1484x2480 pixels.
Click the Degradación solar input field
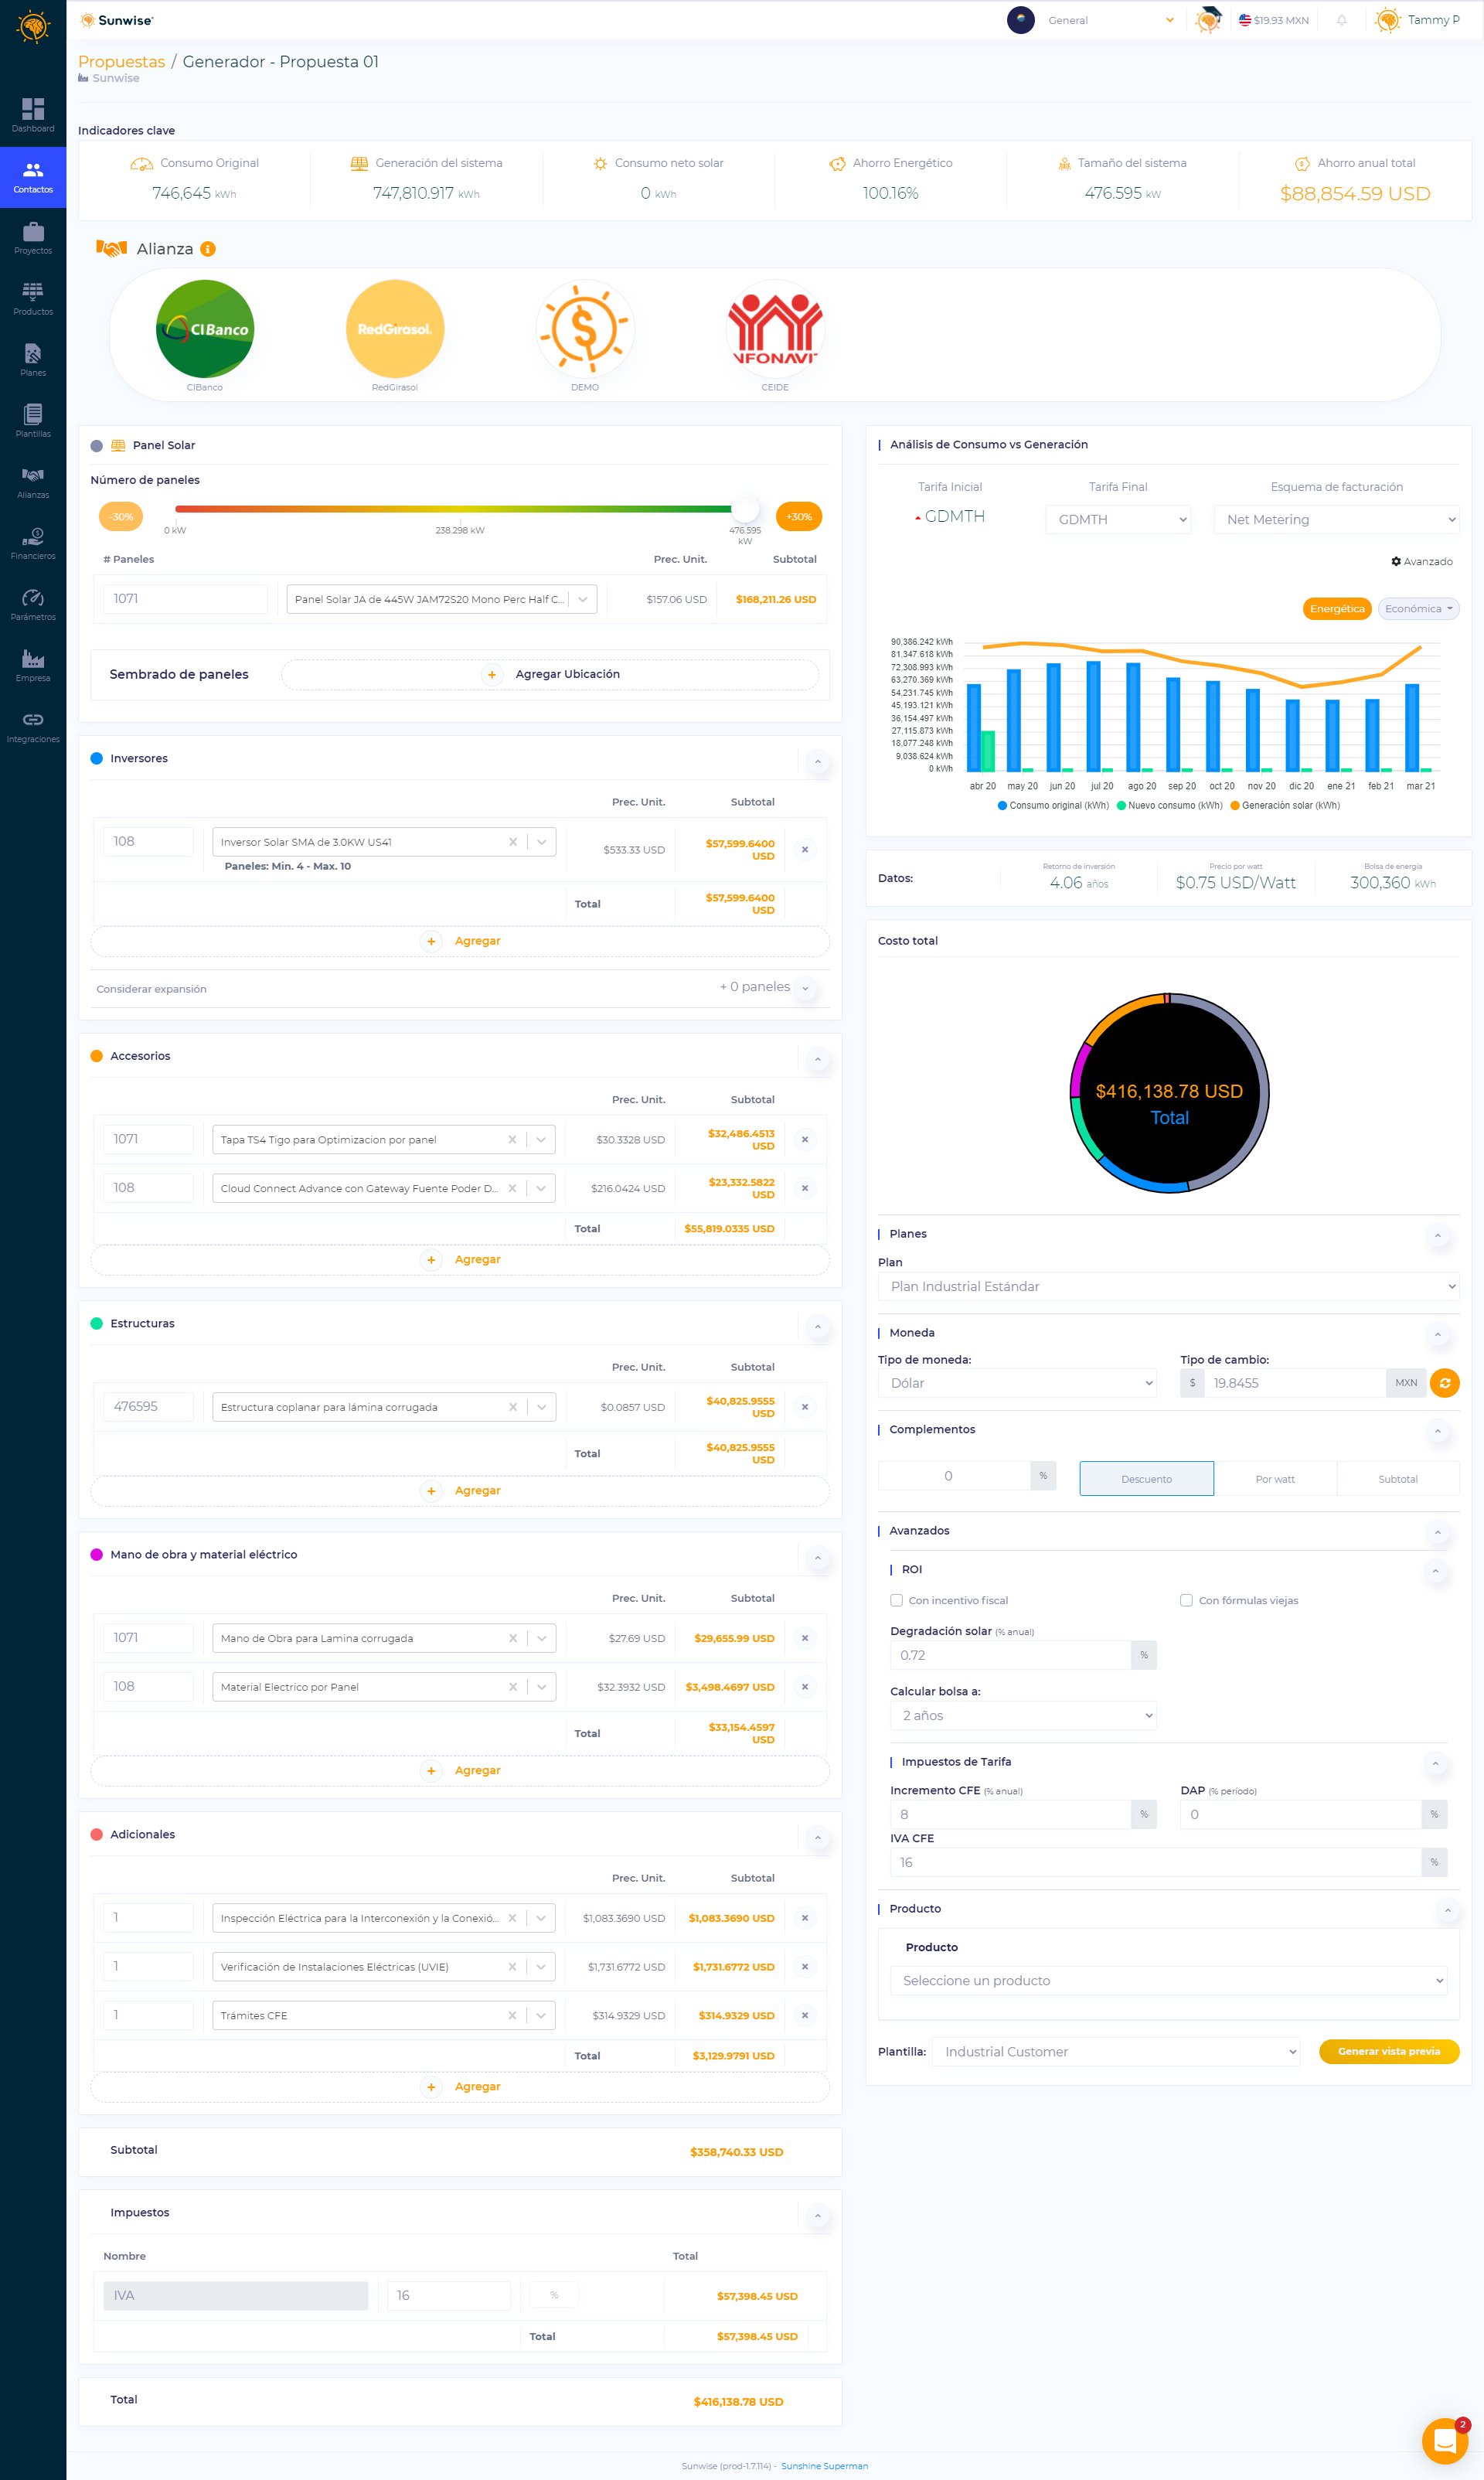(x=1010, y=1654)
